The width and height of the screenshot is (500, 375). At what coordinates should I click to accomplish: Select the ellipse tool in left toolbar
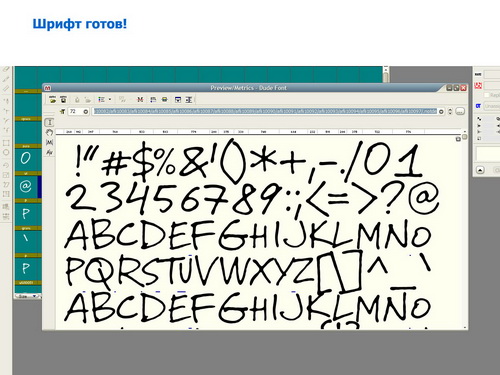6,153
